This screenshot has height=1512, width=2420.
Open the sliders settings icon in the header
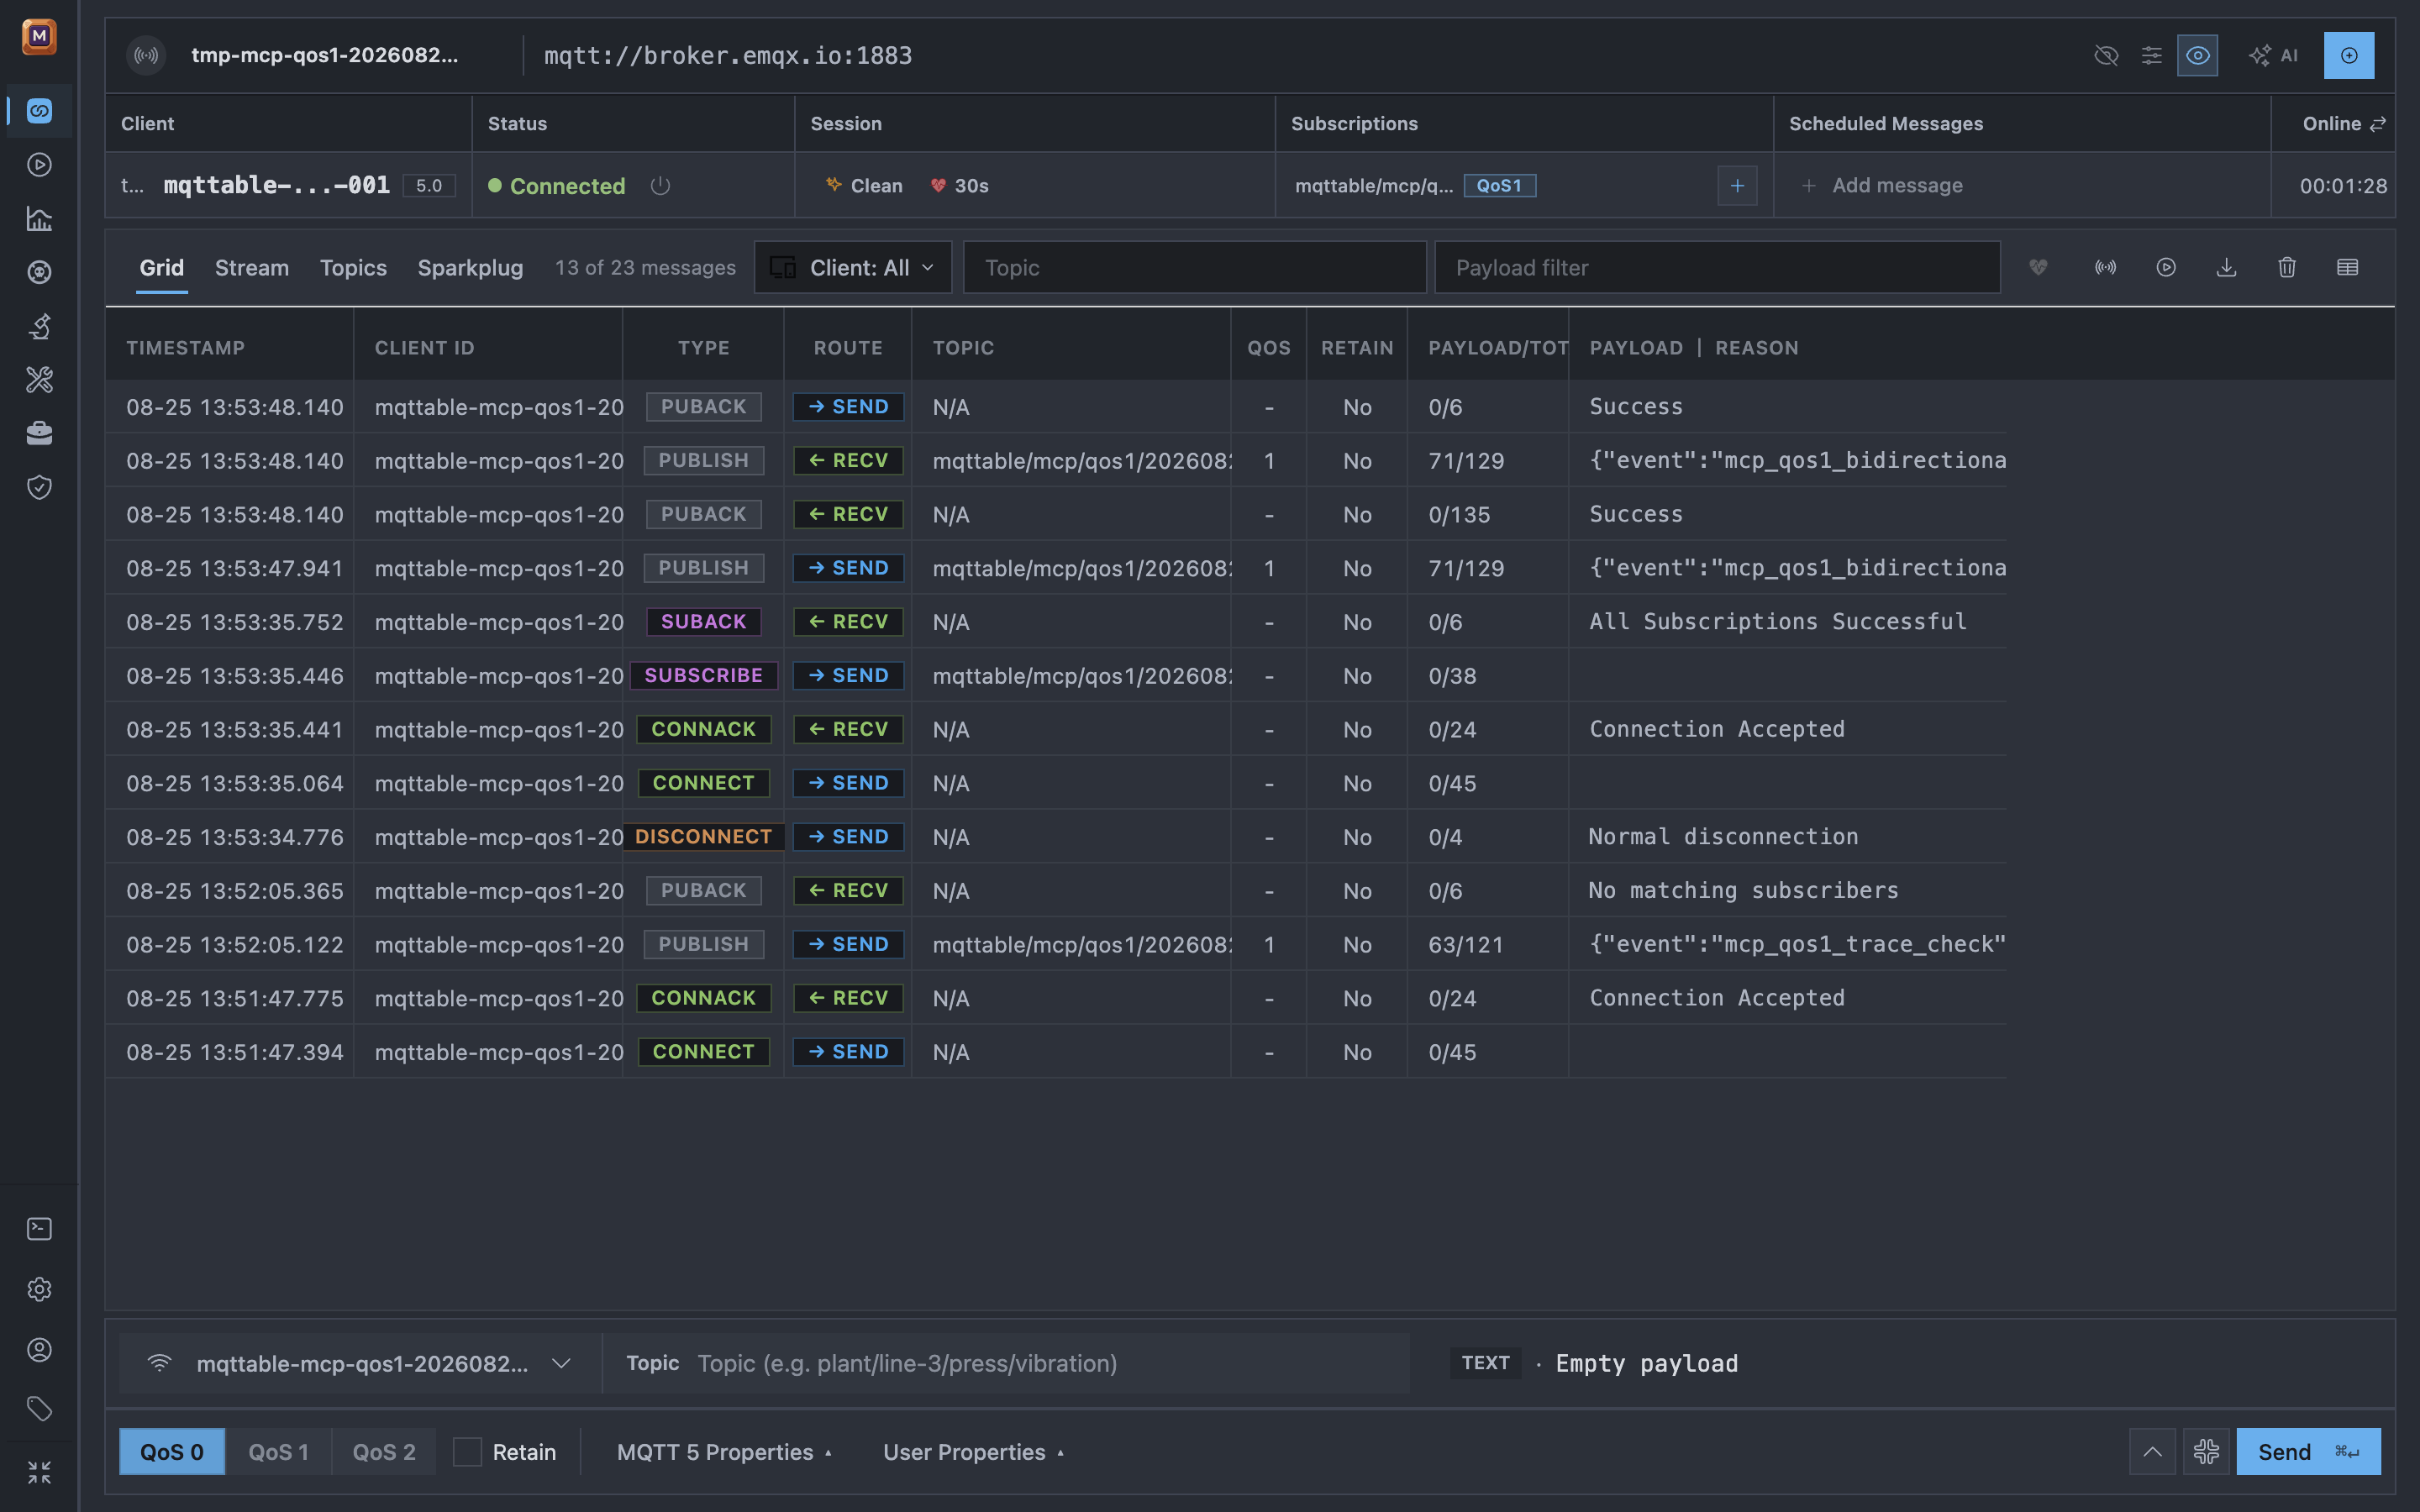tap(2151, 56)
